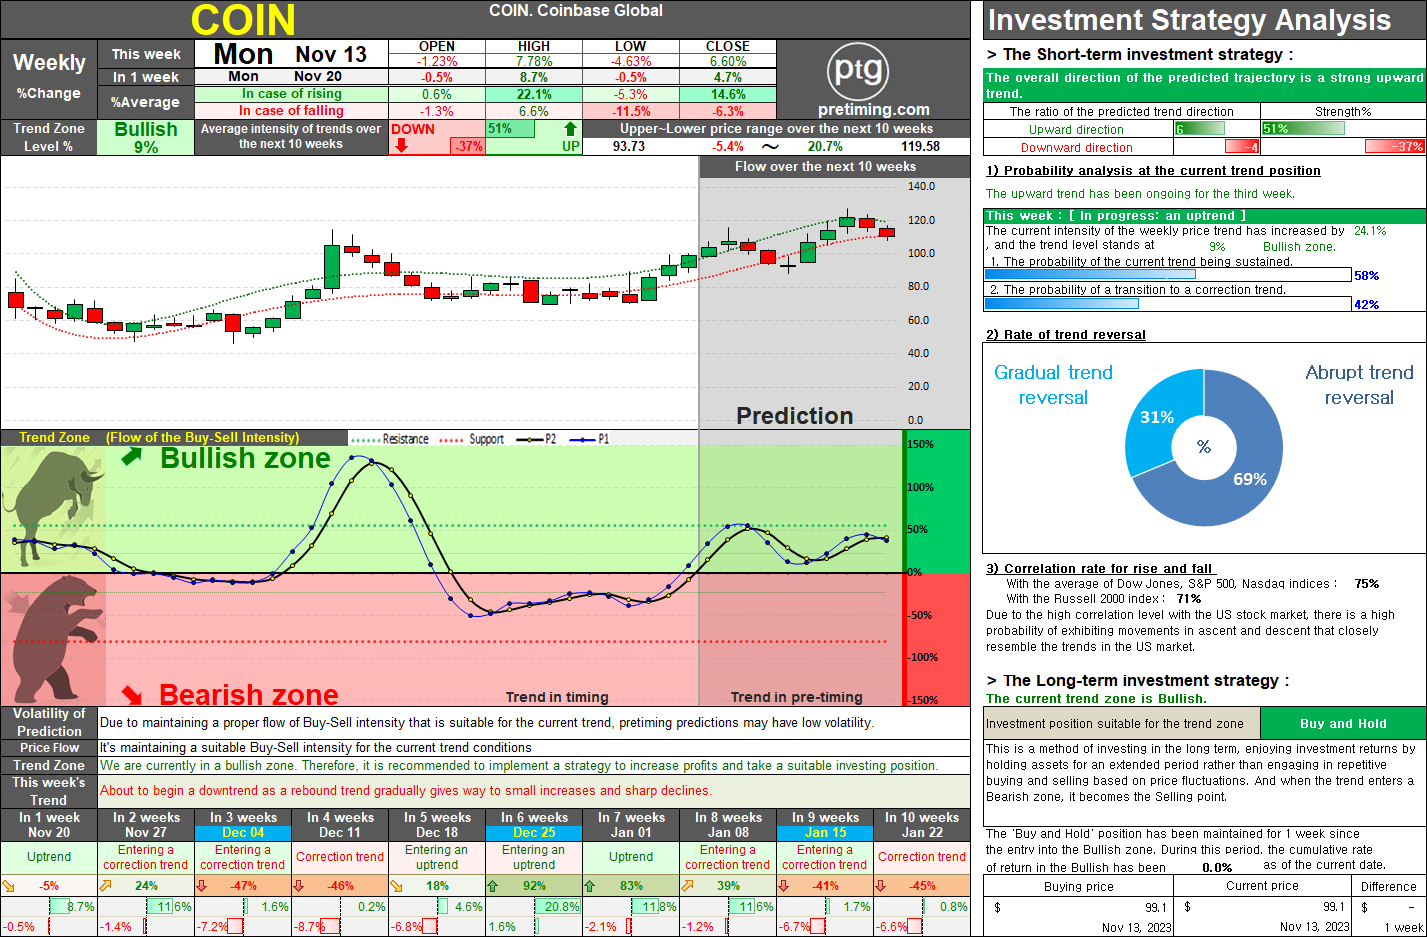
Task: Select the 'In 9 weeks Jan 15' column header
Action: coord(825,825)
